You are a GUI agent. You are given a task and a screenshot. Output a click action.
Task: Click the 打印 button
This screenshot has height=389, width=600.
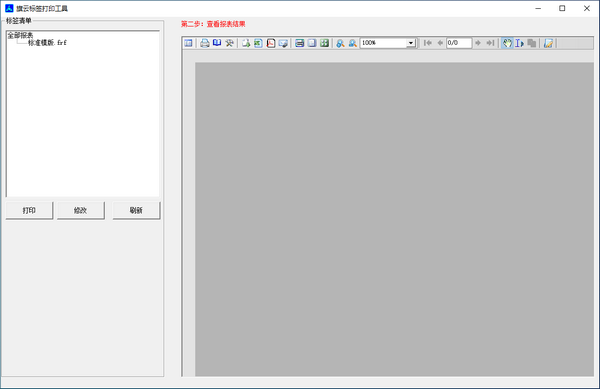[29, 210]
